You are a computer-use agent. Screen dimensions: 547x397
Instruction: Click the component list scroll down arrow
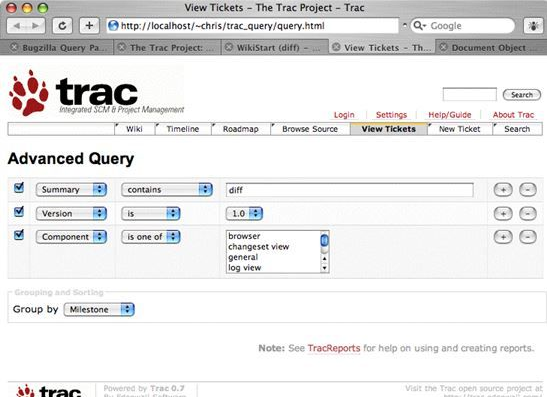[x=324, y=268]
